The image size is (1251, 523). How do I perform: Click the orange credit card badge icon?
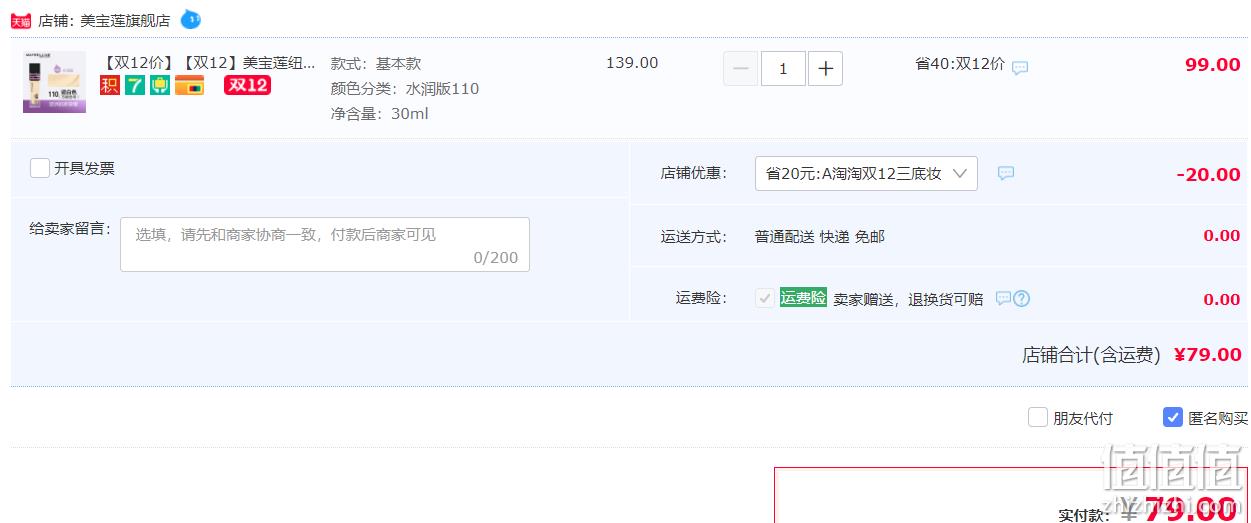[x=190, y=85]
